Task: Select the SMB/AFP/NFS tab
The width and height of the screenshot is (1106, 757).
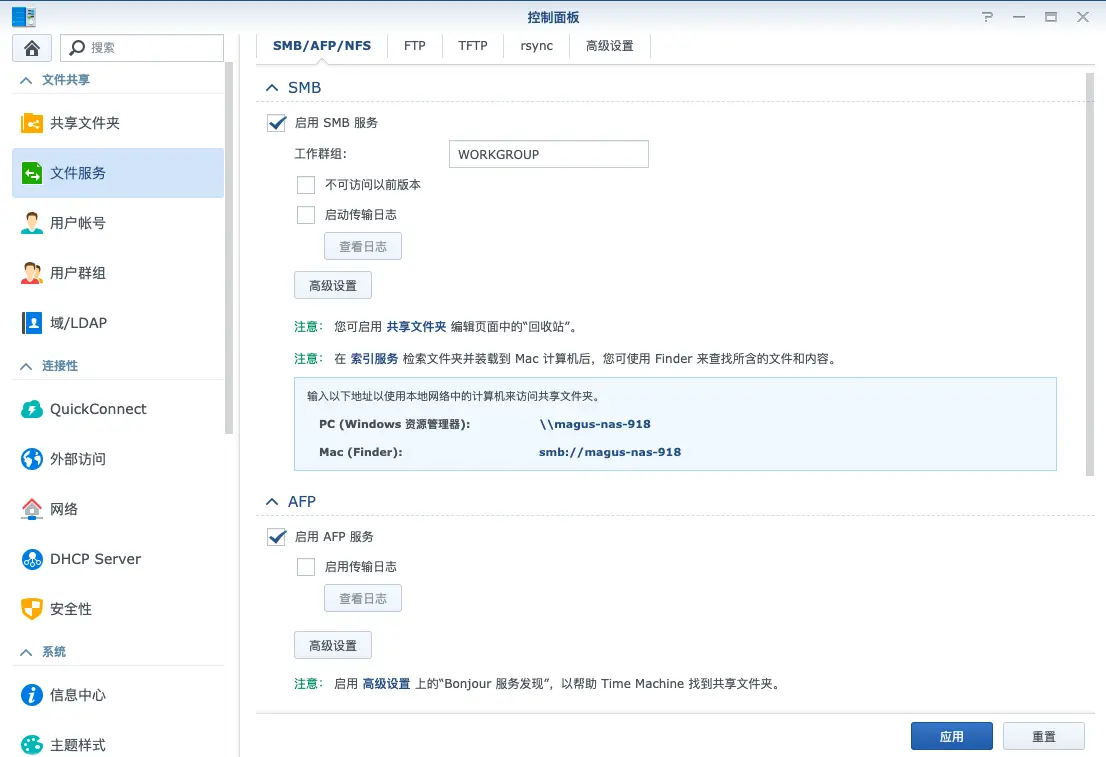Action: [x=322, y=46]
